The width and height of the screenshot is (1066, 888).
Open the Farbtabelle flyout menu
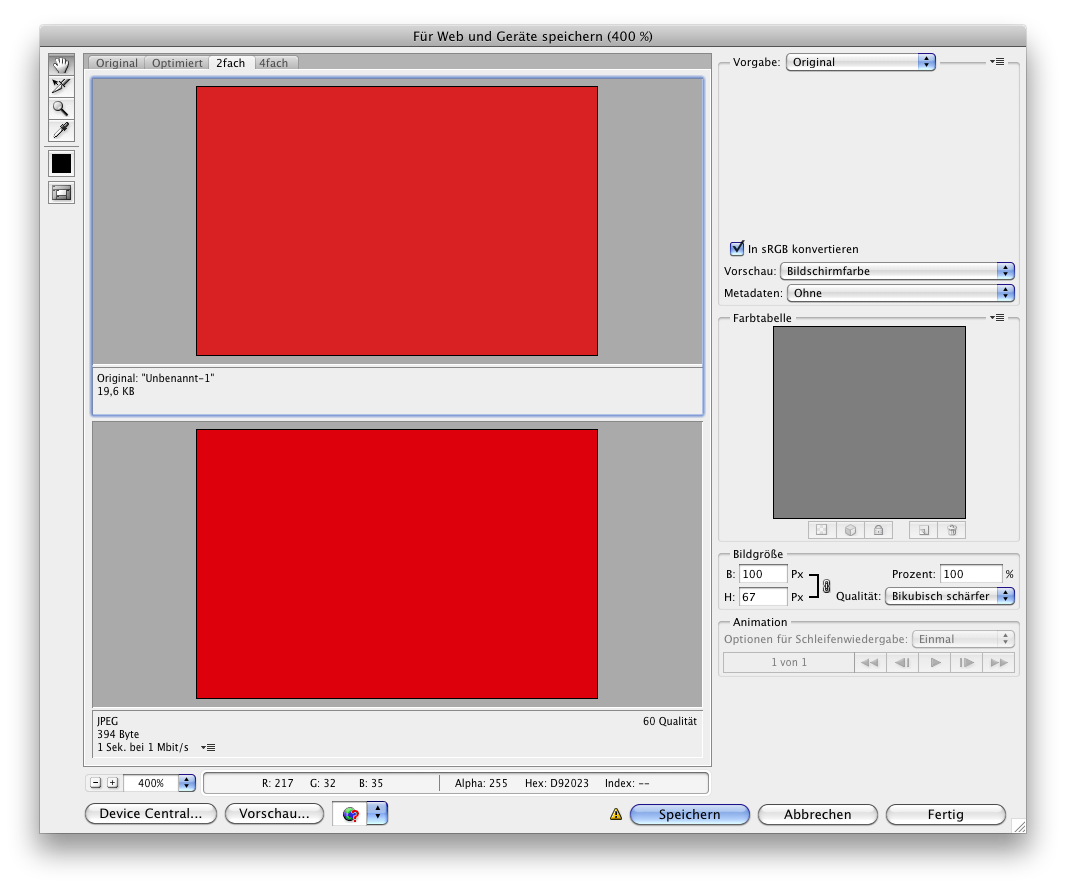pos(997,318)
